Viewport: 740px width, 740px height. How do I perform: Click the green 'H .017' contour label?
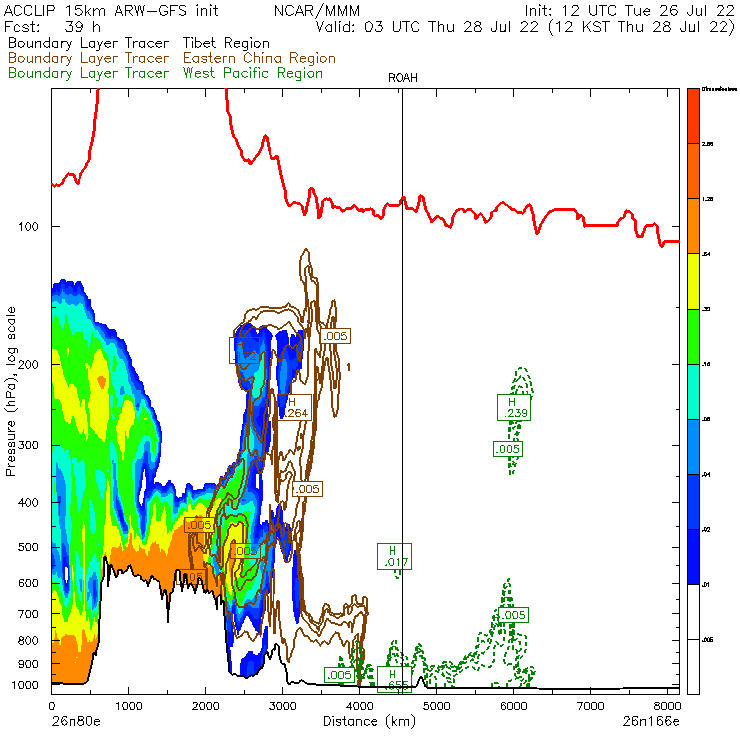click(x=394, y=556)
